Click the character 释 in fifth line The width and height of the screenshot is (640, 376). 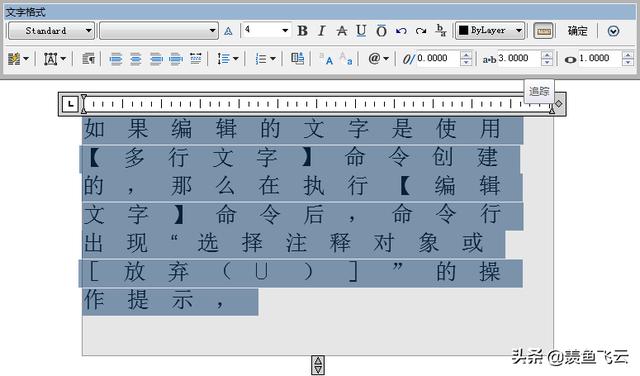[x=340, y=243]
